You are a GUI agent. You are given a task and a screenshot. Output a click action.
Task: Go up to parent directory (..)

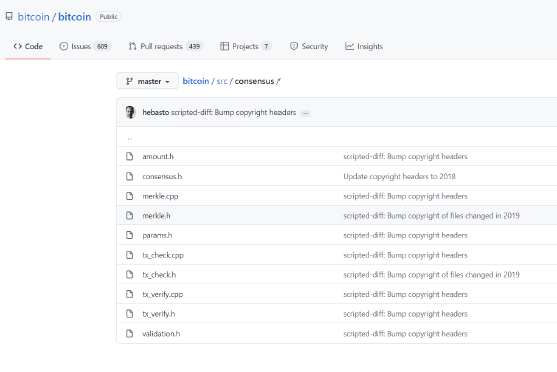(130, 138)
